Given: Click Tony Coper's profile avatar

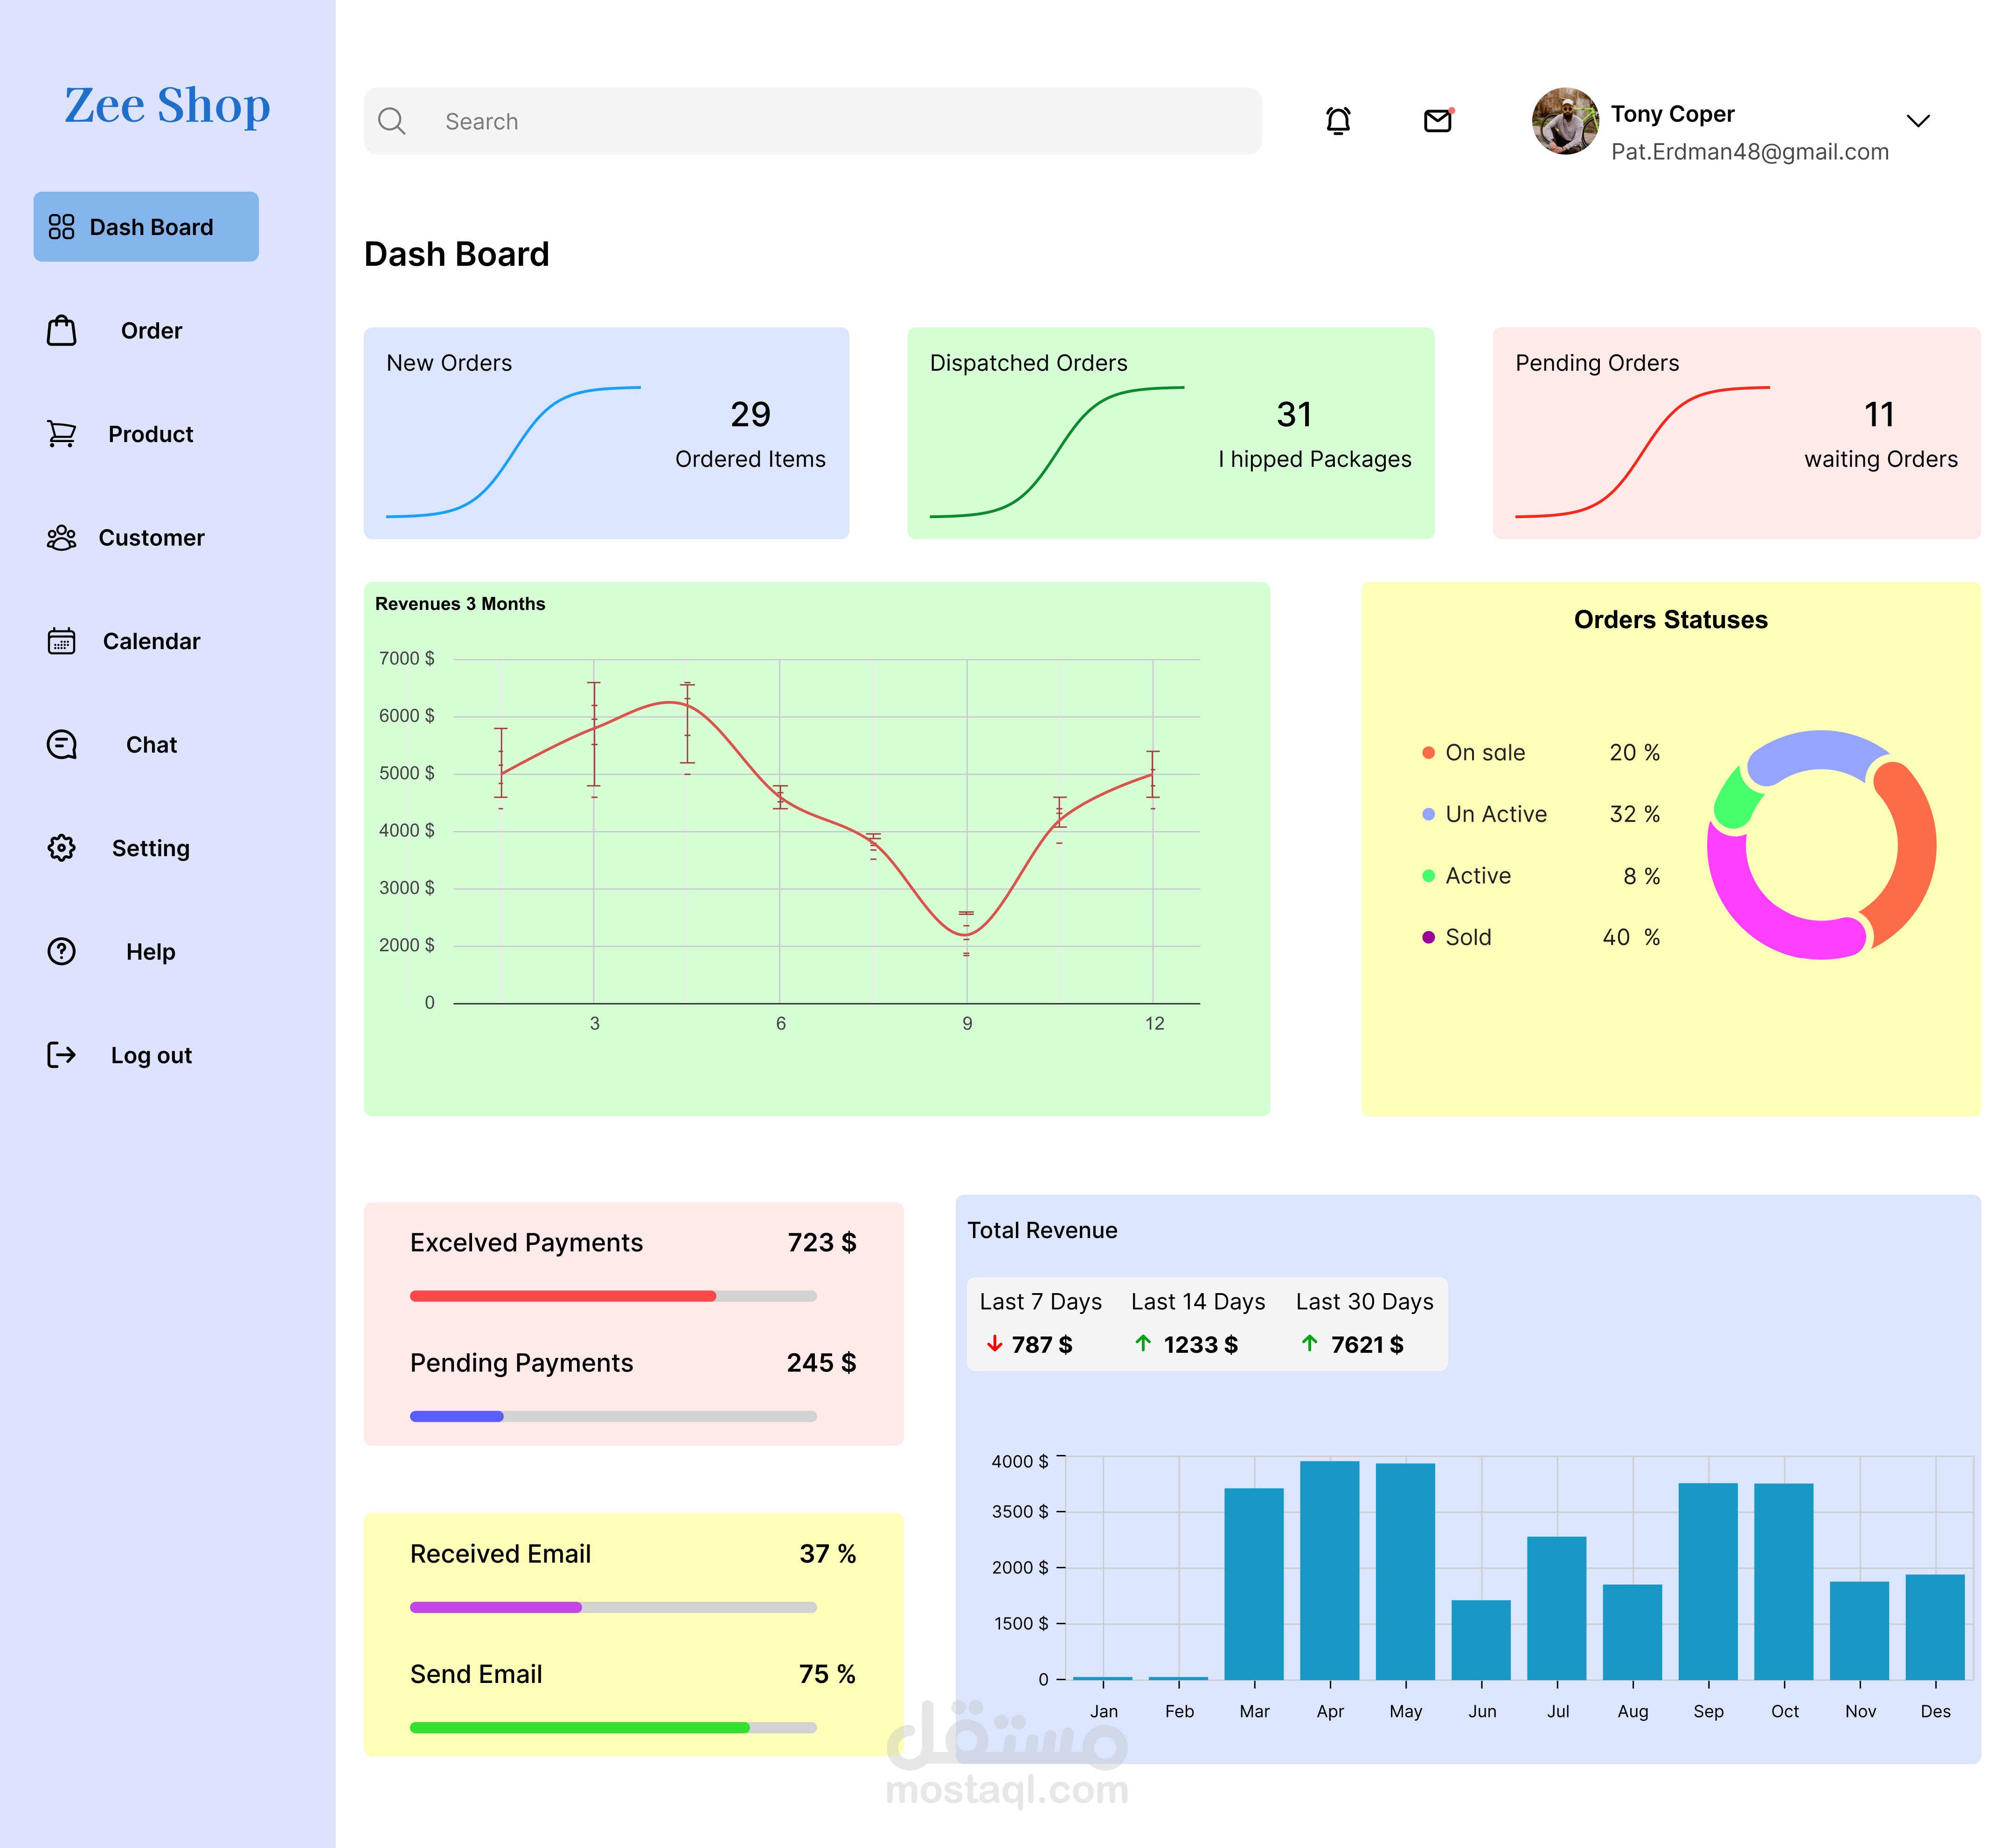Looking at the screenshot, I should tap(1565, 121).
